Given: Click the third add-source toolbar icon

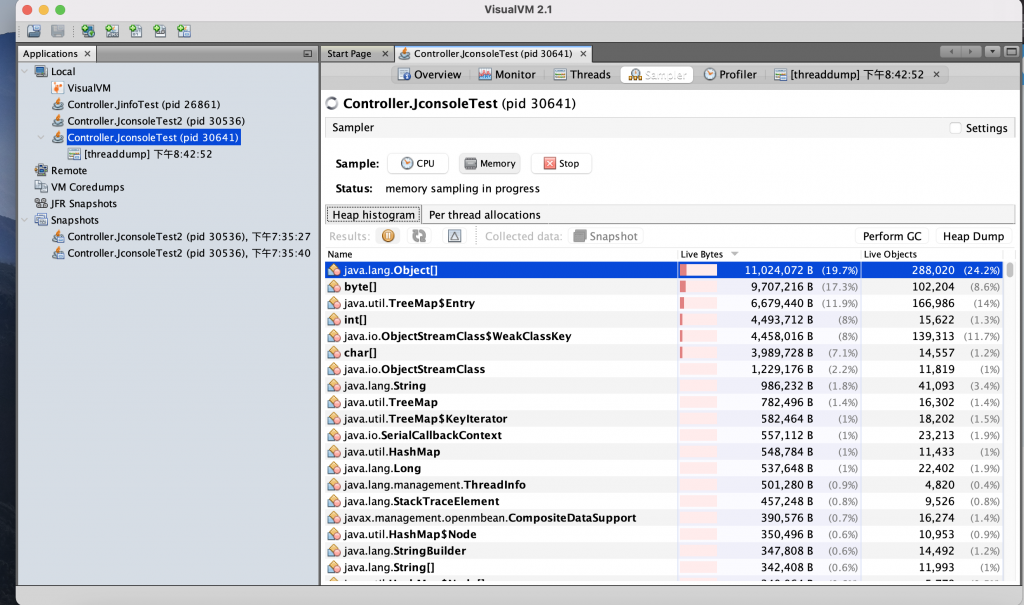Looking at the screenshot, I should coord(136,31).
